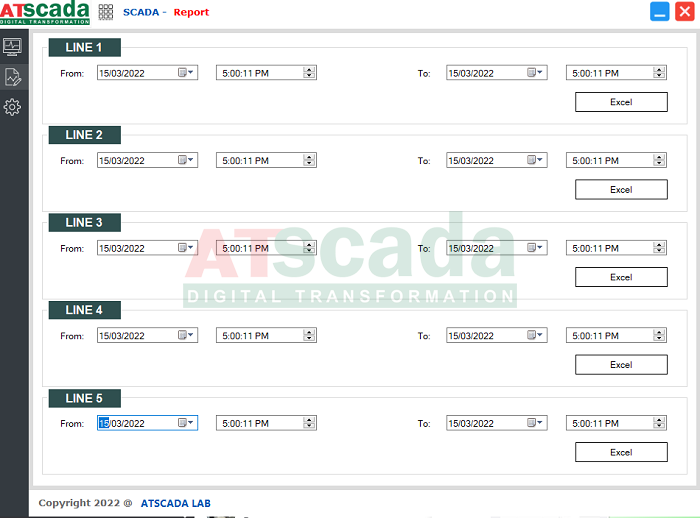Export LINE 5 data with Excel button
The image size is (700, 518).
pyautogui.click(x=620, y=452)
